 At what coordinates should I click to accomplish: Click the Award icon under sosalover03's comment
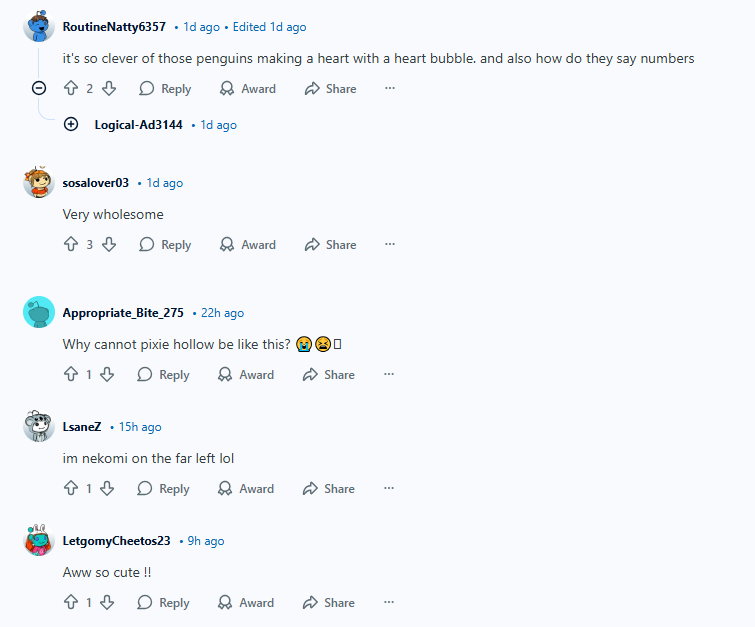coord(227,245)
